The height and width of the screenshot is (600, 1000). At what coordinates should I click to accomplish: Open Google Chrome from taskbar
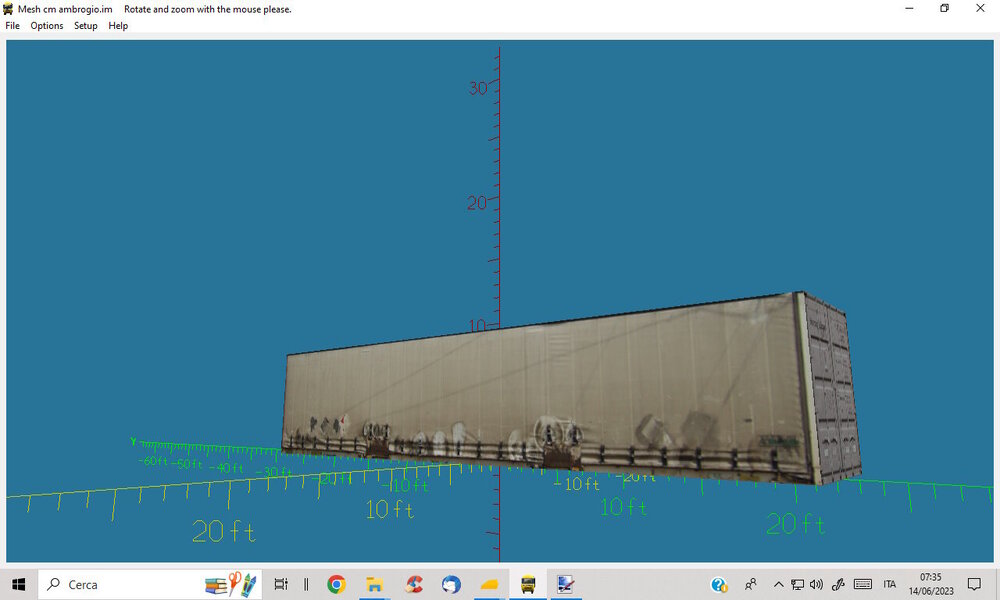pyautogui.click(x=336, y=584)
